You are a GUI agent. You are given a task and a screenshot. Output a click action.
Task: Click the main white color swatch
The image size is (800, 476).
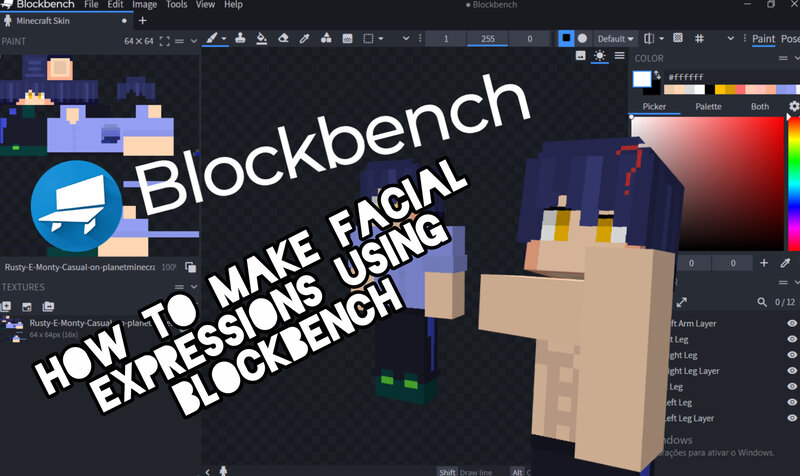pos(642,79)
